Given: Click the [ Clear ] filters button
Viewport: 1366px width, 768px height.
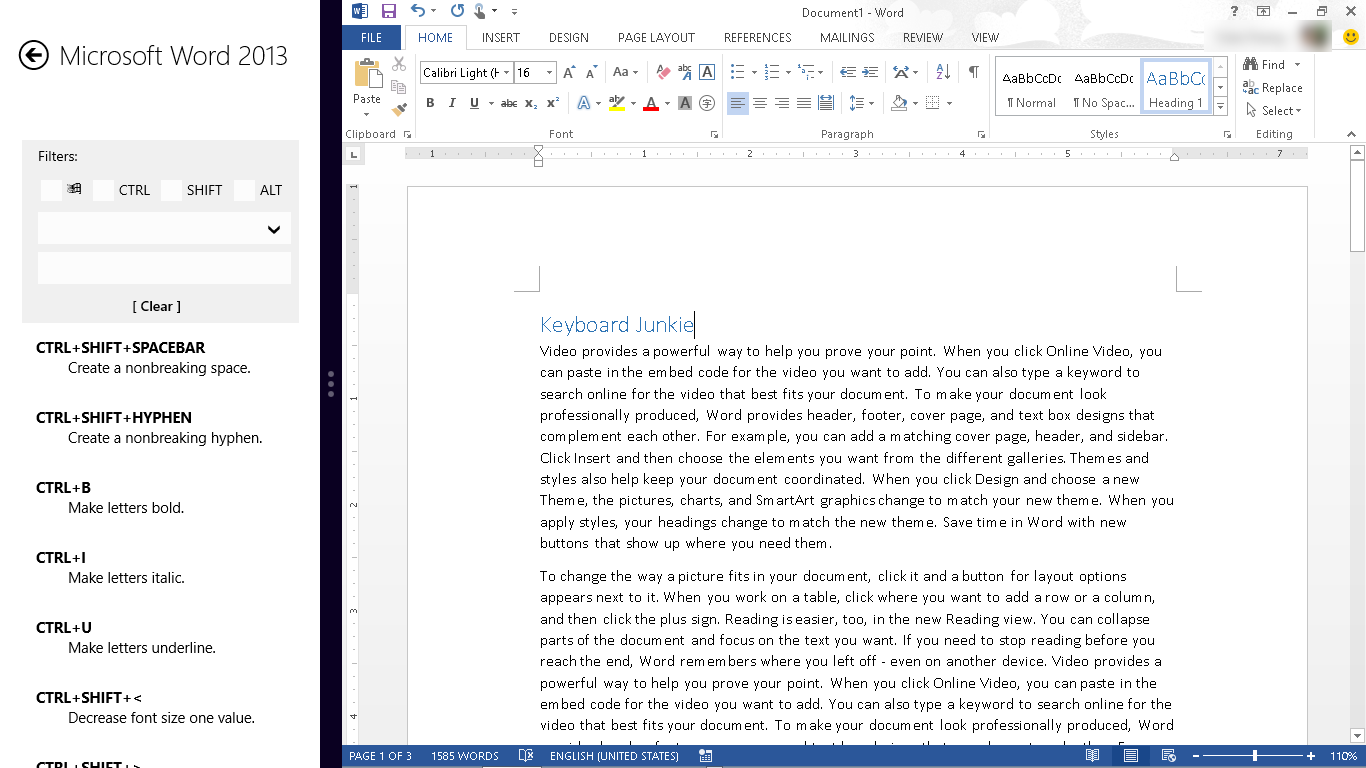Looking at the screenshot, I should [x=157, y=306].
